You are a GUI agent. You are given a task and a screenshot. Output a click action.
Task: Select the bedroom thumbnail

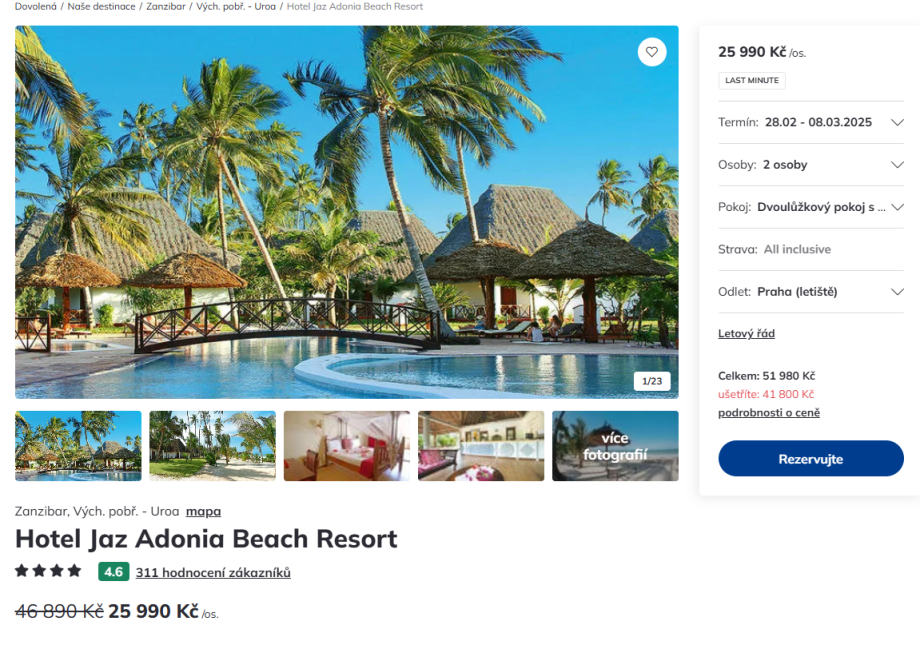pyautogui.click(x=347, y=446)
